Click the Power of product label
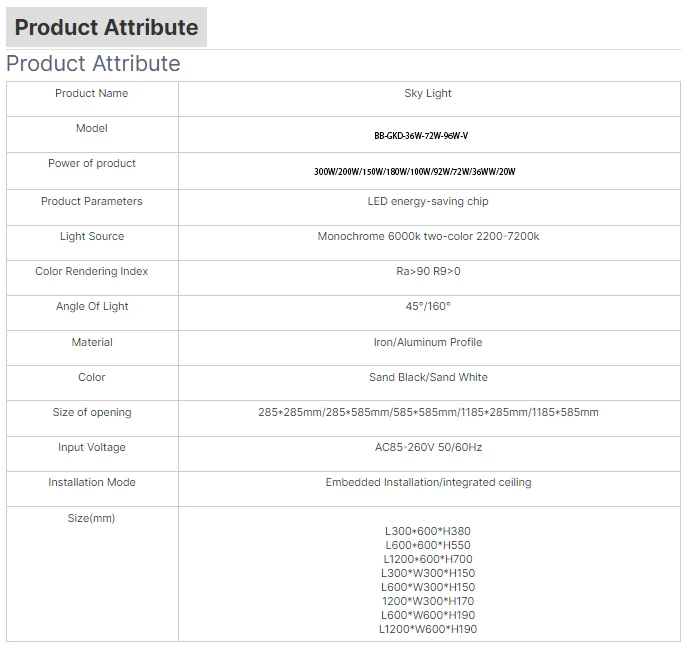This screenshot has height=650, width=687. tap(92, 164)
